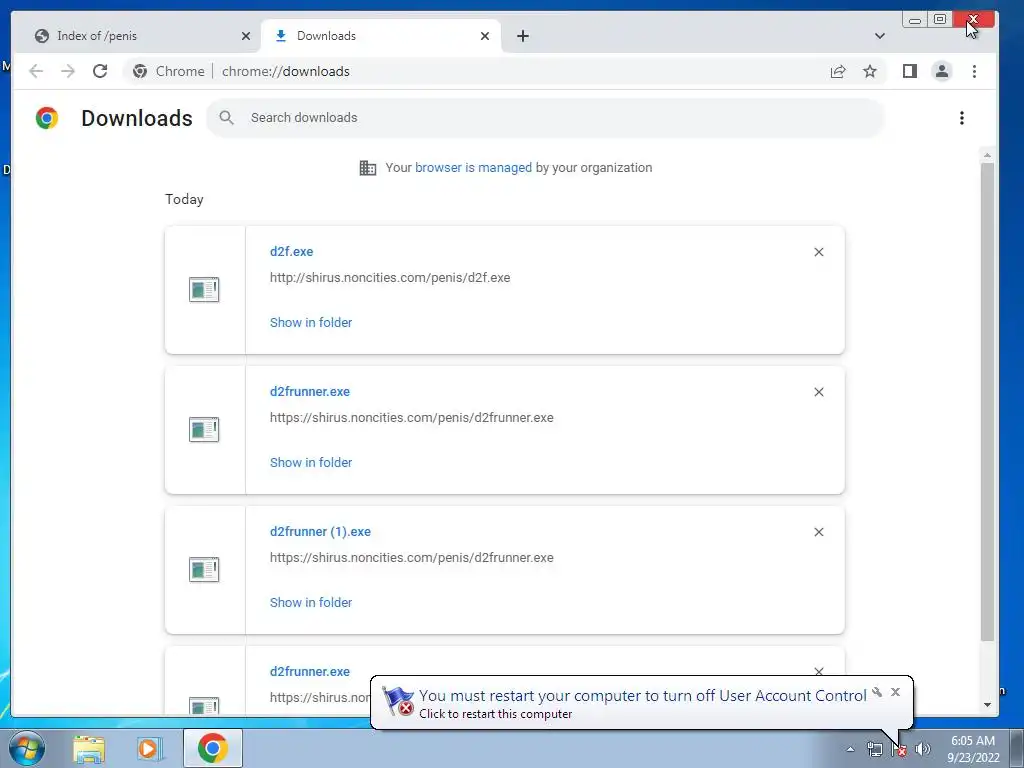Image resolution: width=1024 pixels, height=768 pixels.
Task: Close the Downloads tab
Action: [x=485, y=36]
